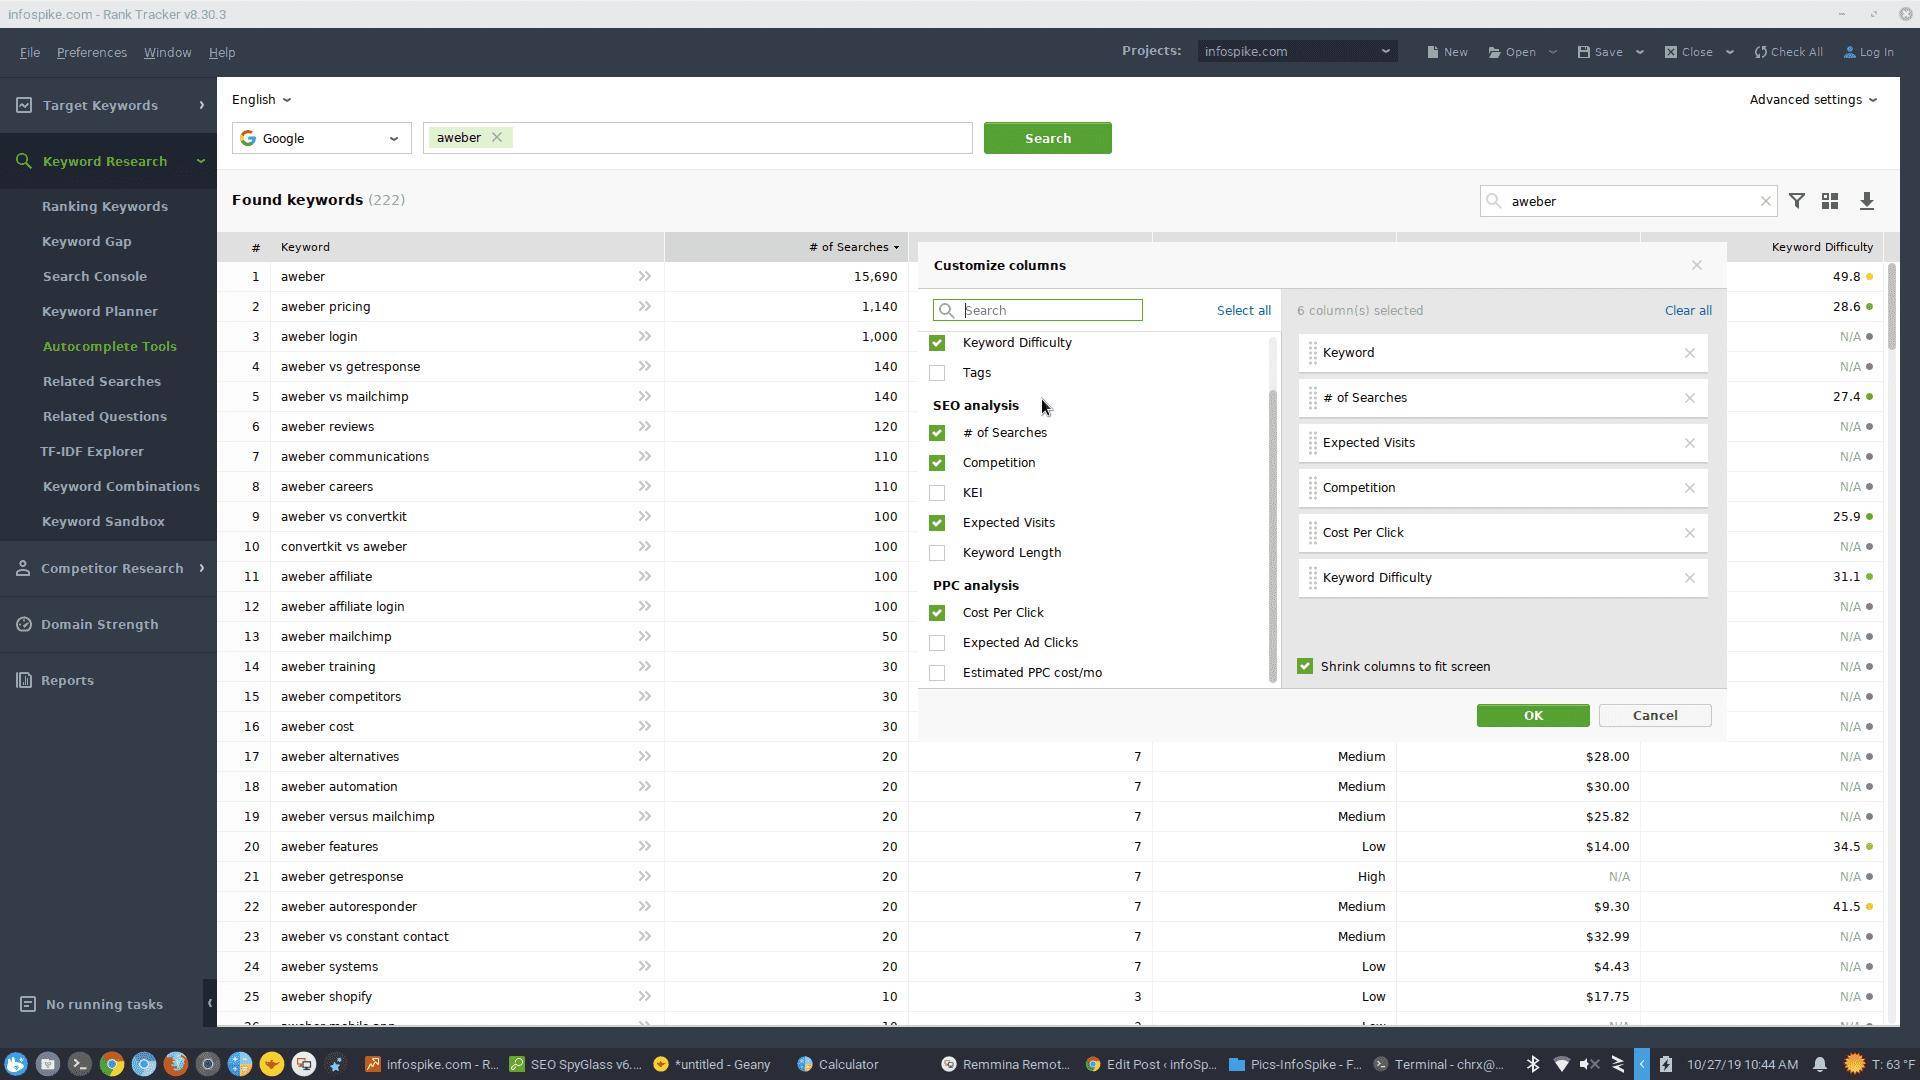
Task: Click the green Search button
Action: pyautogui.click(x=1047, y=138)
